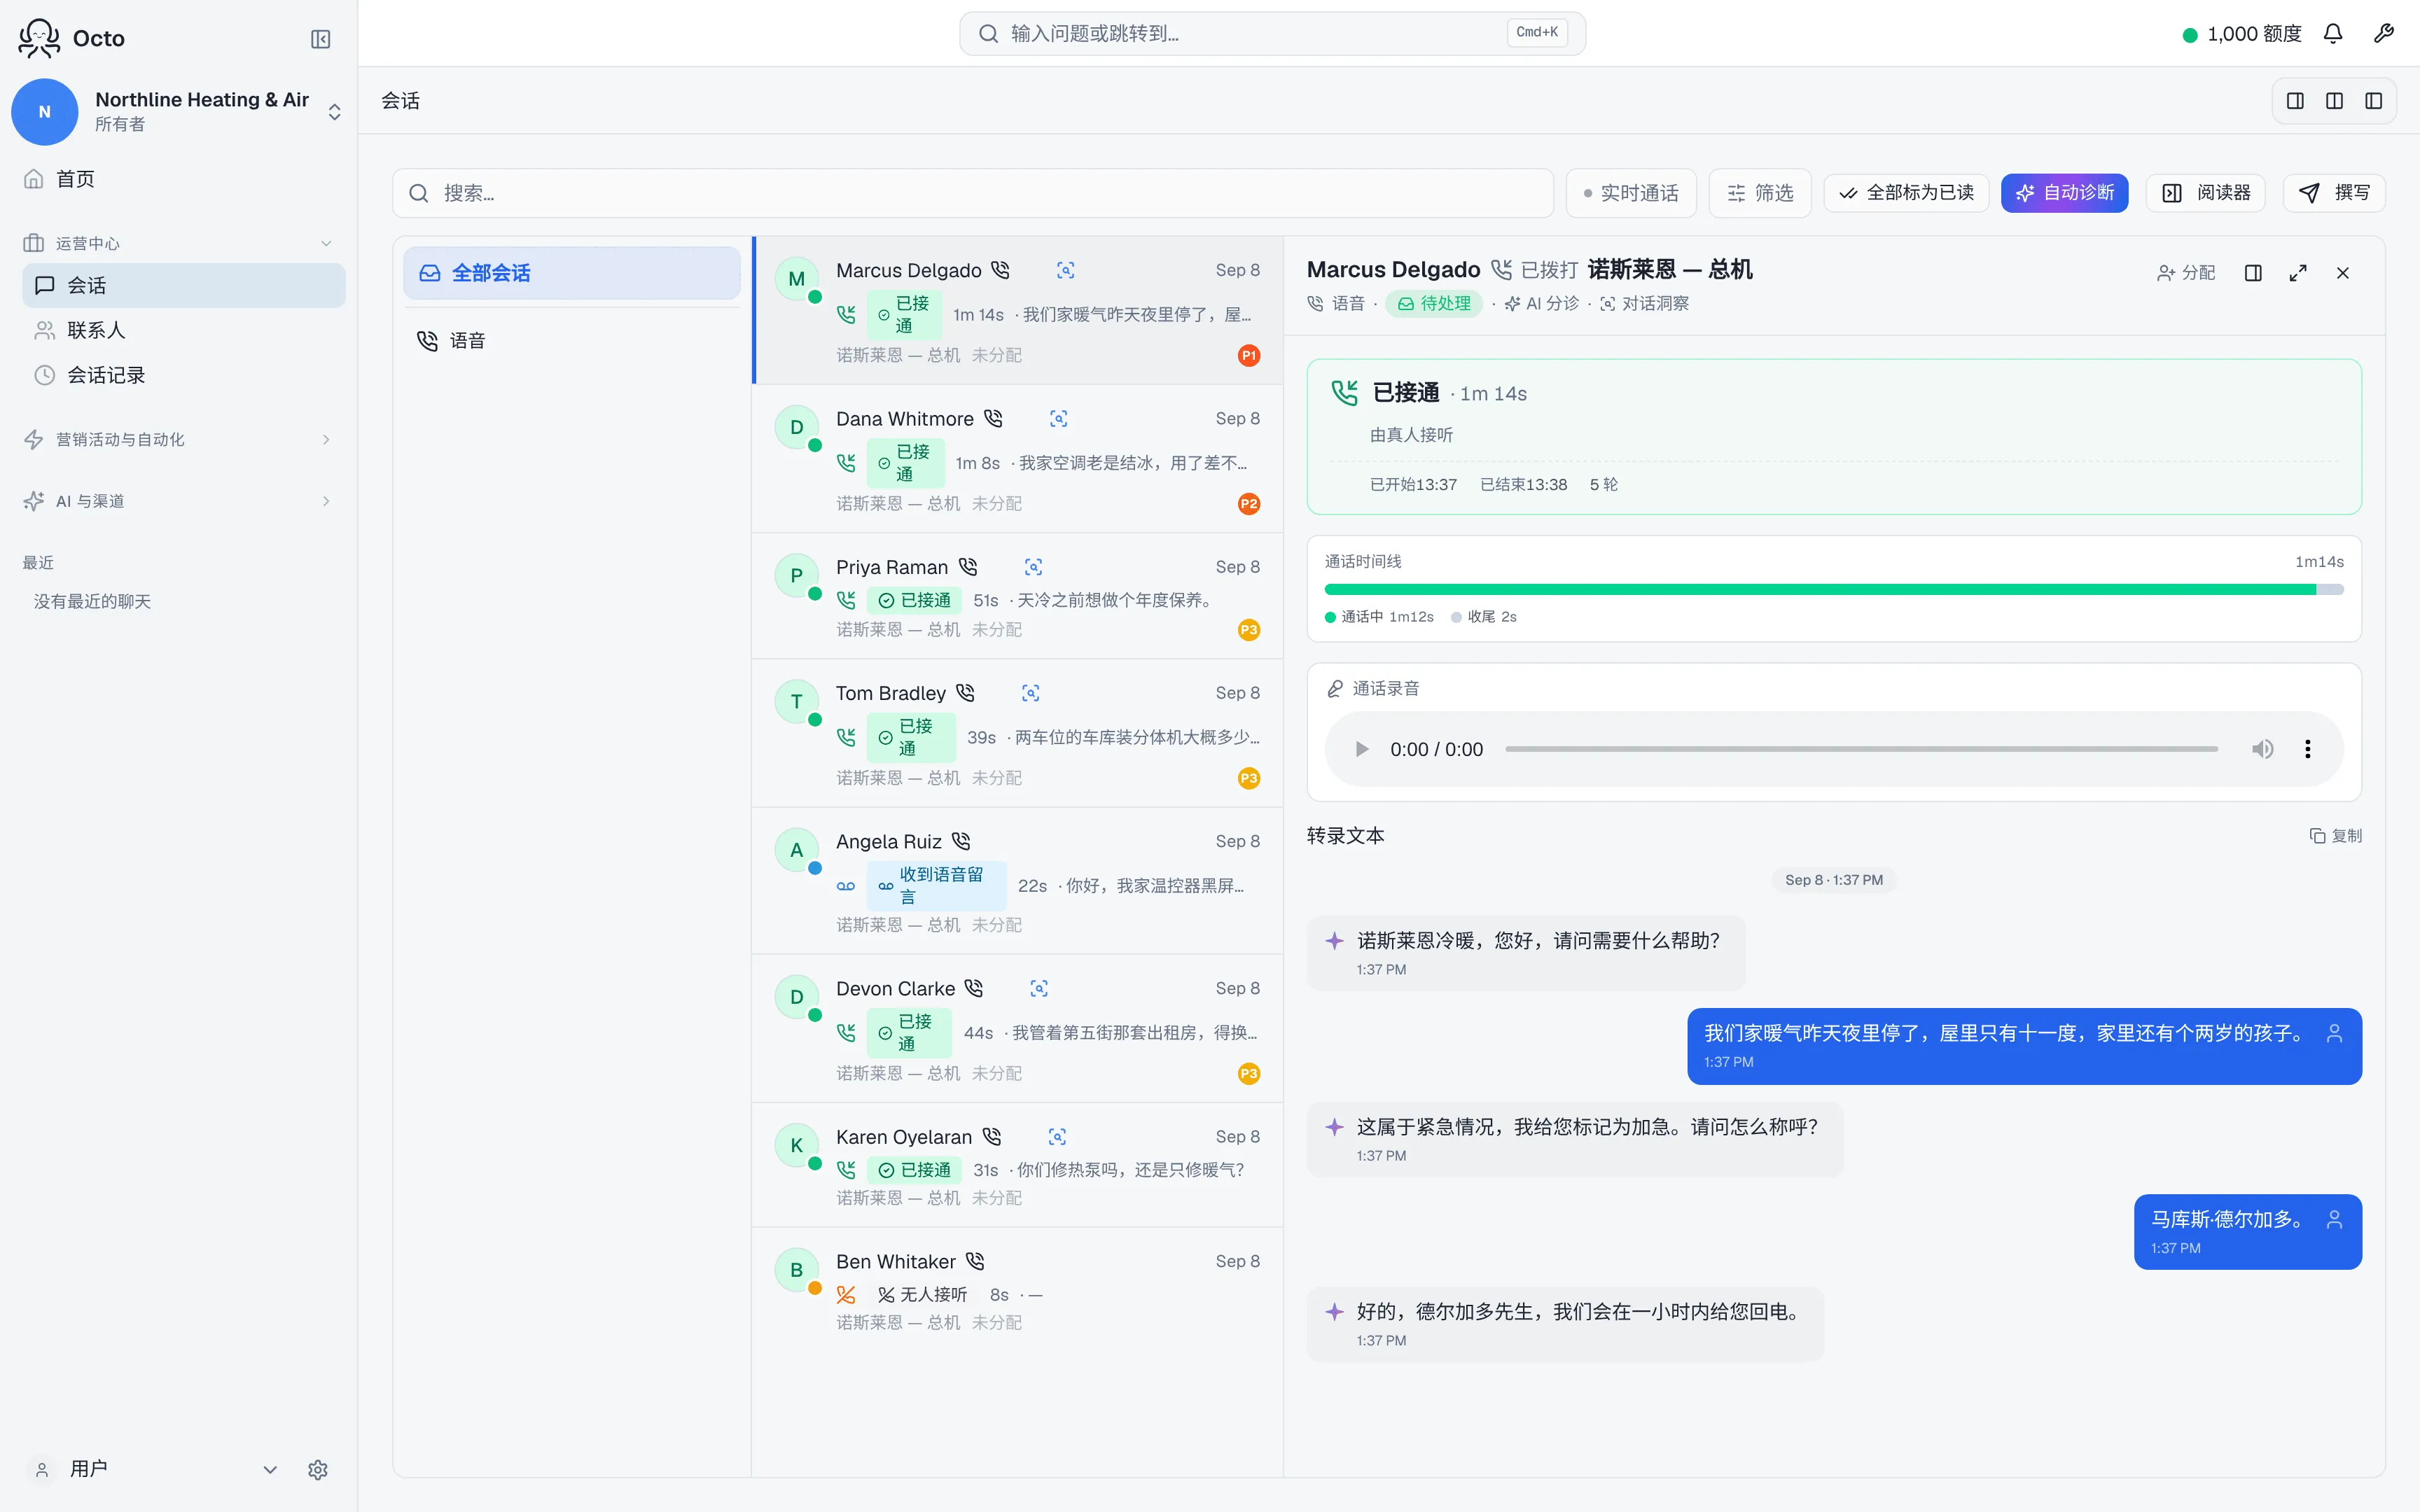2420x1512 pixels.
Task: Click 1,000 额度 credits indicator
Action: click(2241, 34)
